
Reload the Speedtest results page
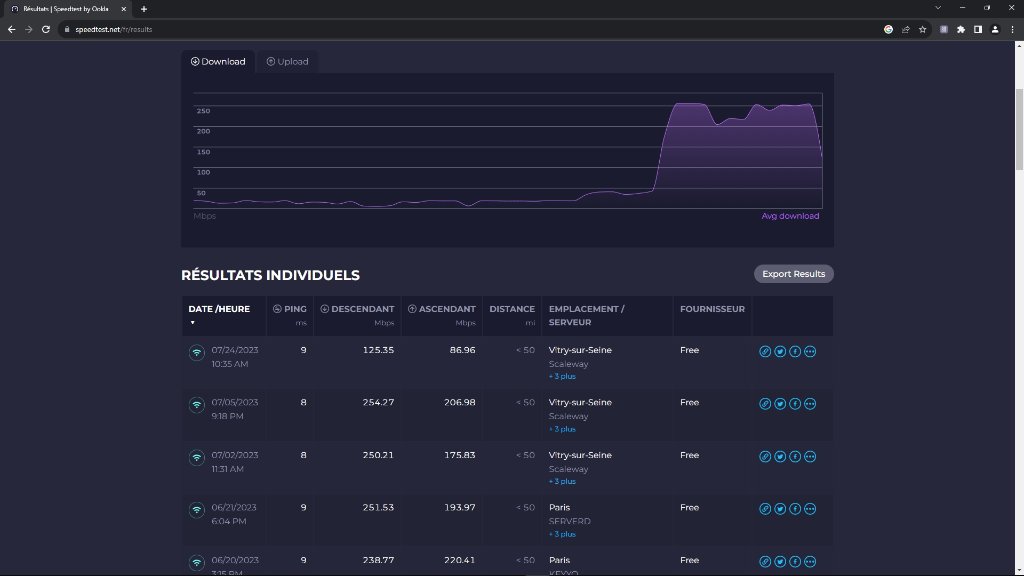pos(46,29)
